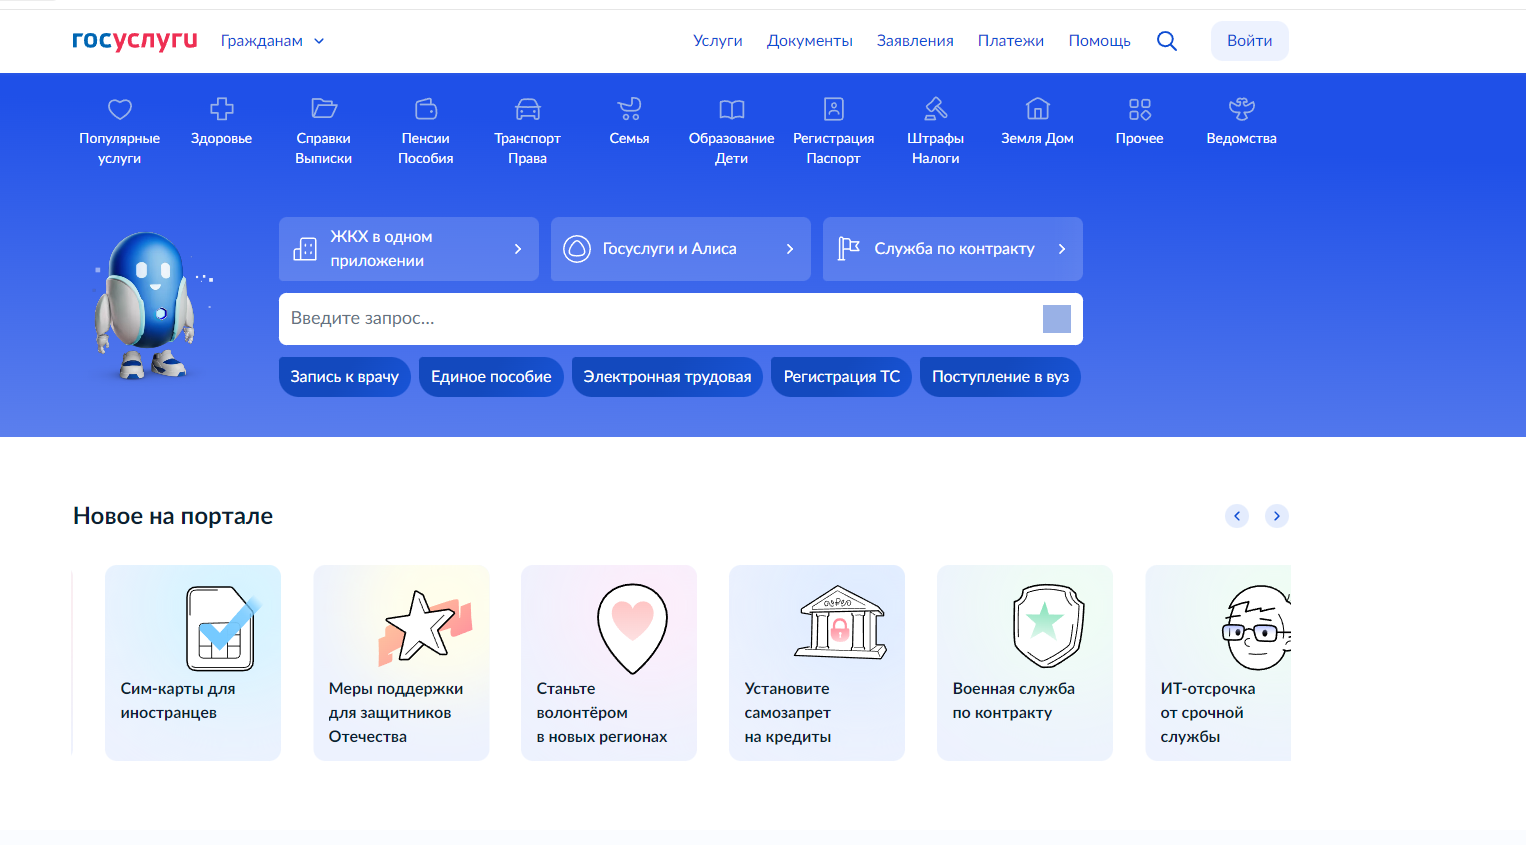The width and height of the screenshot is (1526, 845).
Task: Expand the Гражданам dropdown
Action: [272, 41]
